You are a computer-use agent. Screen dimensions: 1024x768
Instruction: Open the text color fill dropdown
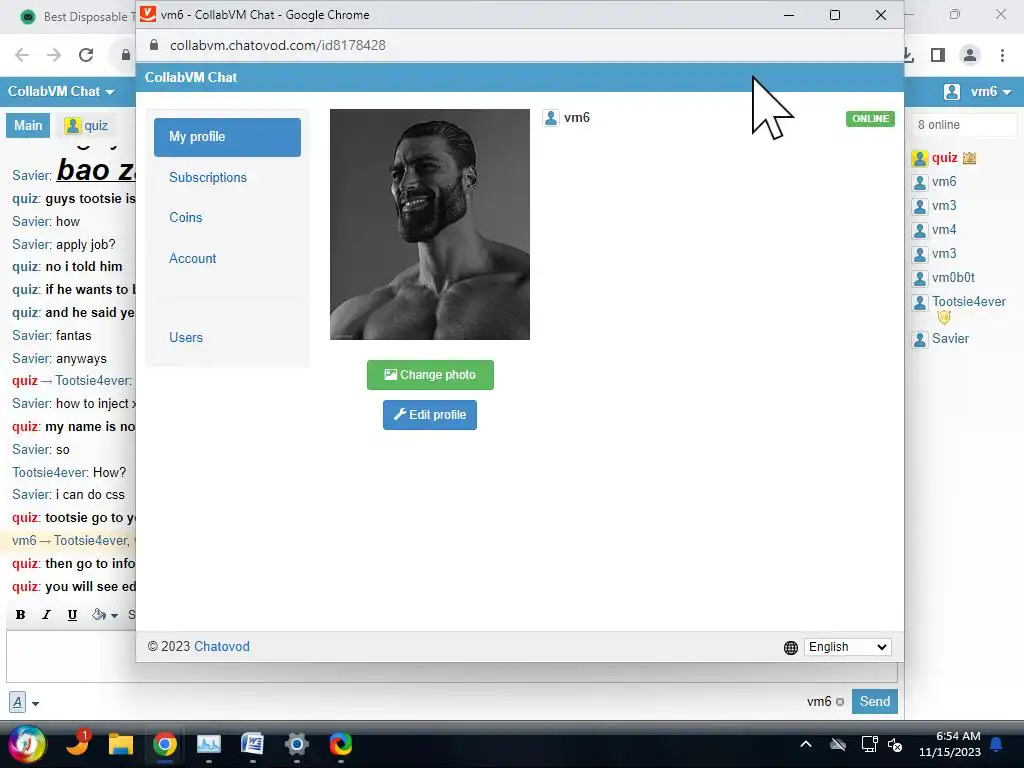tap(105, 615)
